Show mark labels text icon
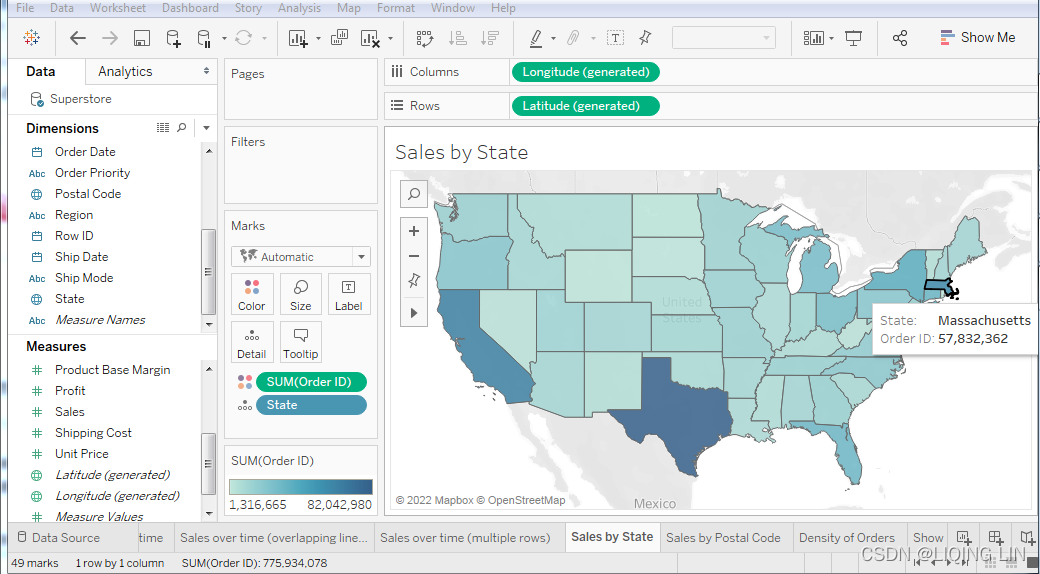Viewport: 1040px width, 574px height. [x=616, y=38]
